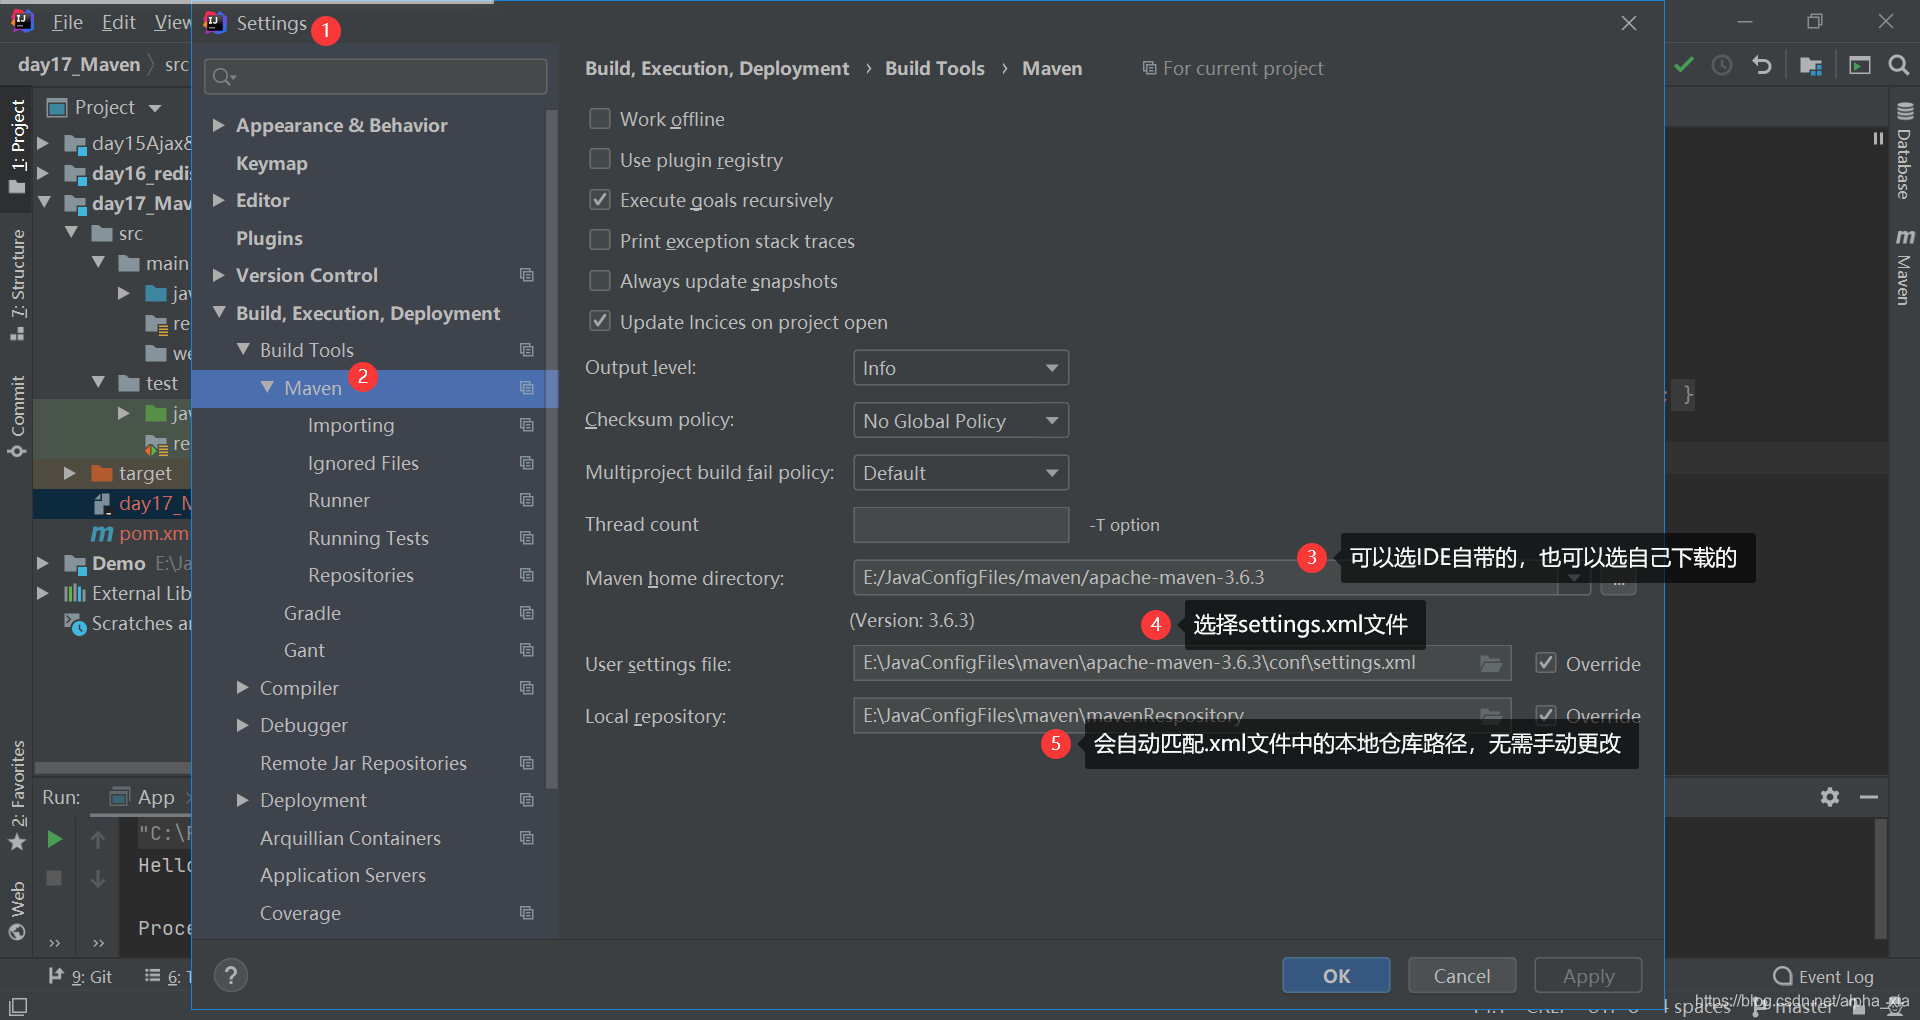Toggle Override for User settings file
Viewport: 1920px width, 1020px height.
(x=1546, y=663)
